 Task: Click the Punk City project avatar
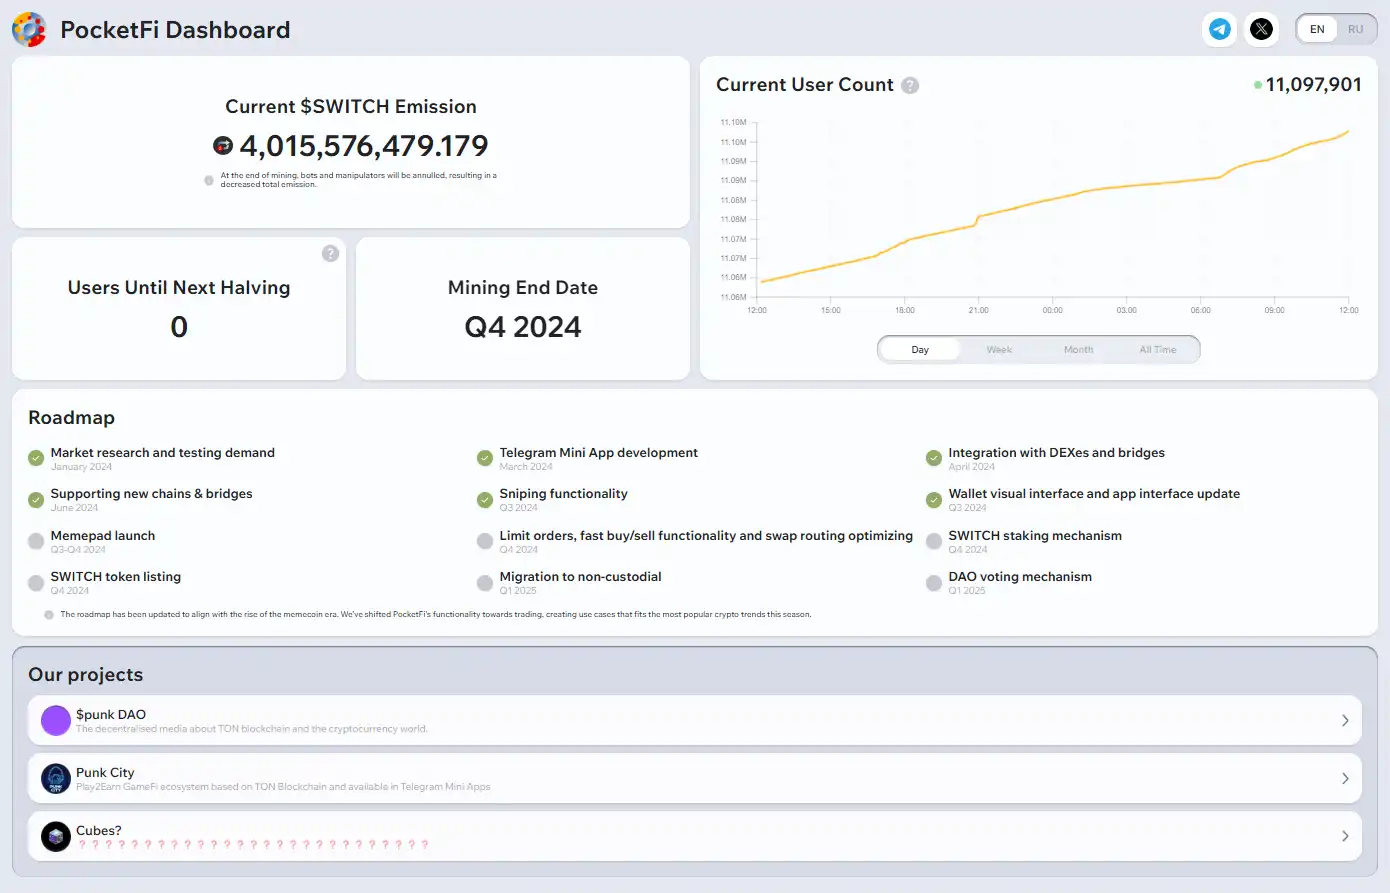[56, 778]
